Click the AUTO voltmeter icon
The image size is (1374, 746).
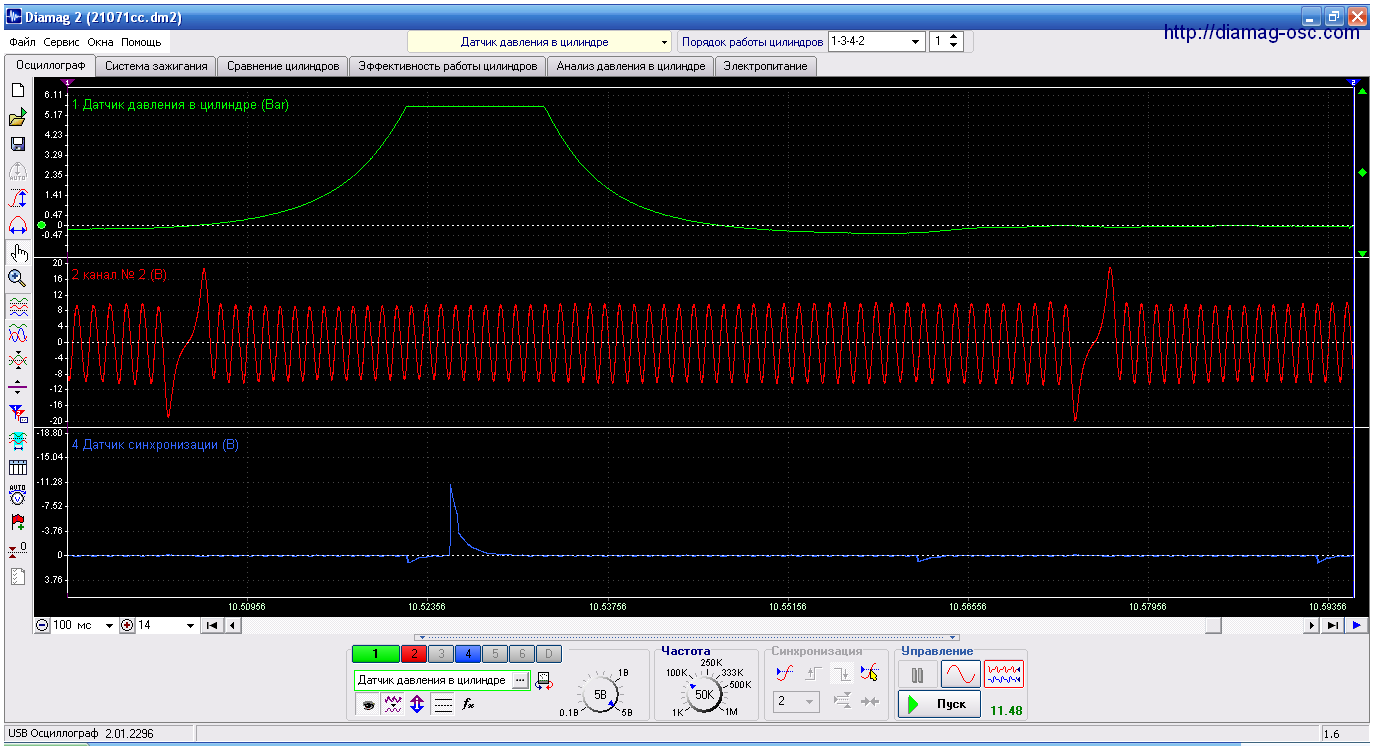(17, 494)
